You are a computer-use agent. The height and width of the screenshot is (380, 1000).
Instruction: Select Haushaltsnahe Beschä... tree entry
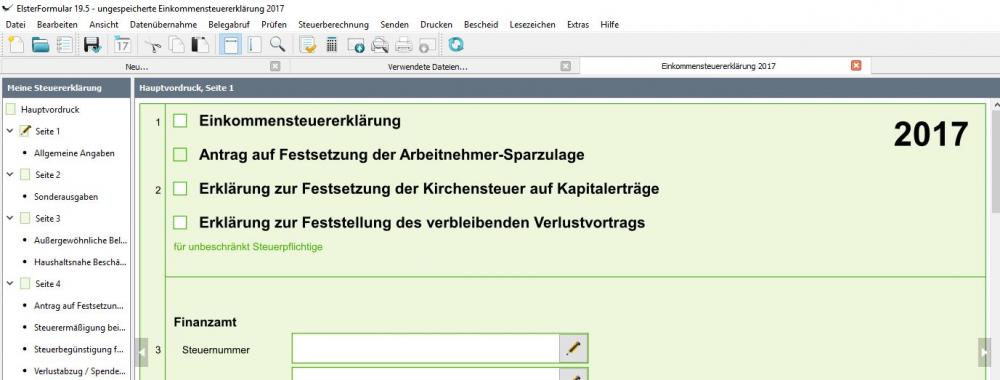pyautogui.click(x=80, y=262)
